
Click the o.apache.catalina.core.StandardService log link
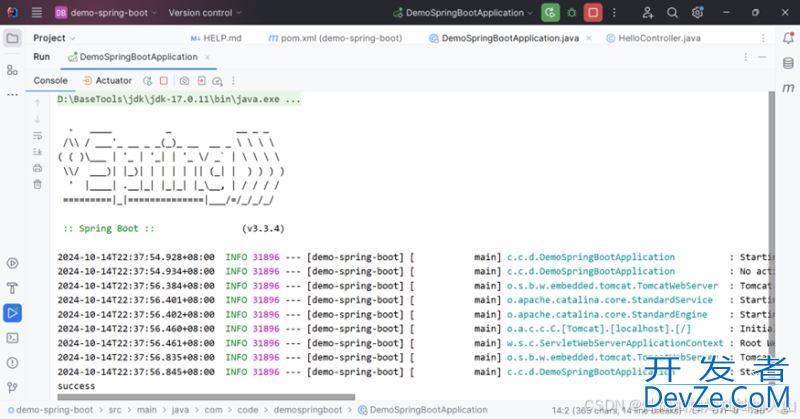point(610,300)
